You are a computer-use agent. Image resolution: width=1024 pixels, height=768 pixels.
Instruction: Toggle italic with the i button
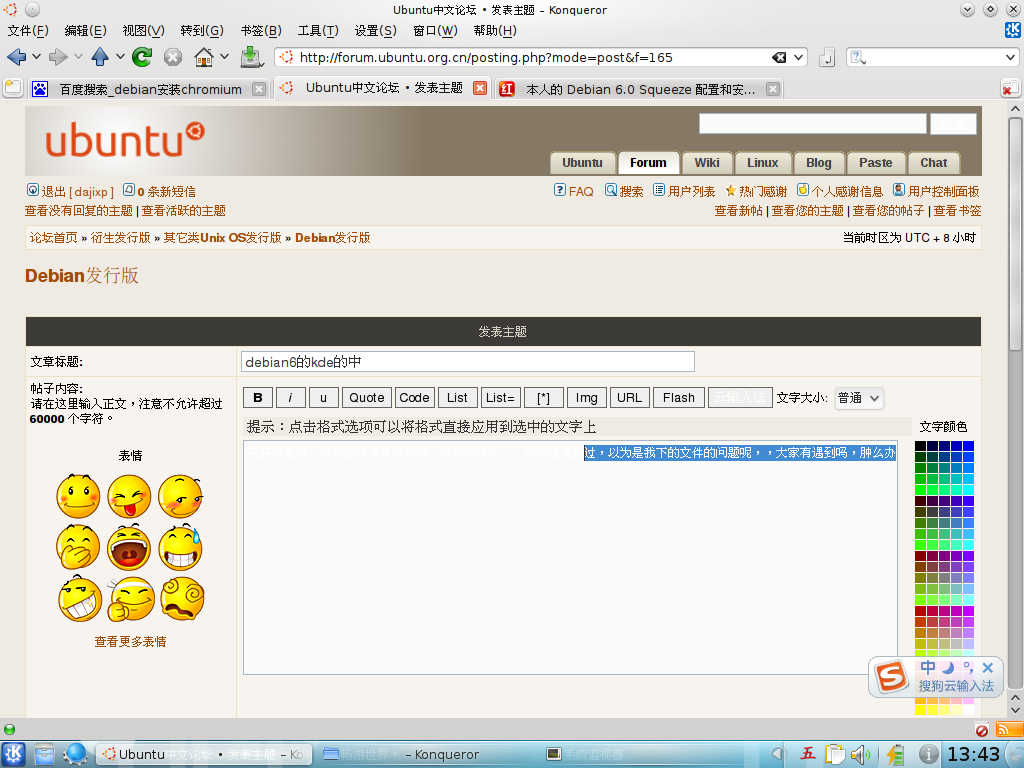tap(290, 398)
